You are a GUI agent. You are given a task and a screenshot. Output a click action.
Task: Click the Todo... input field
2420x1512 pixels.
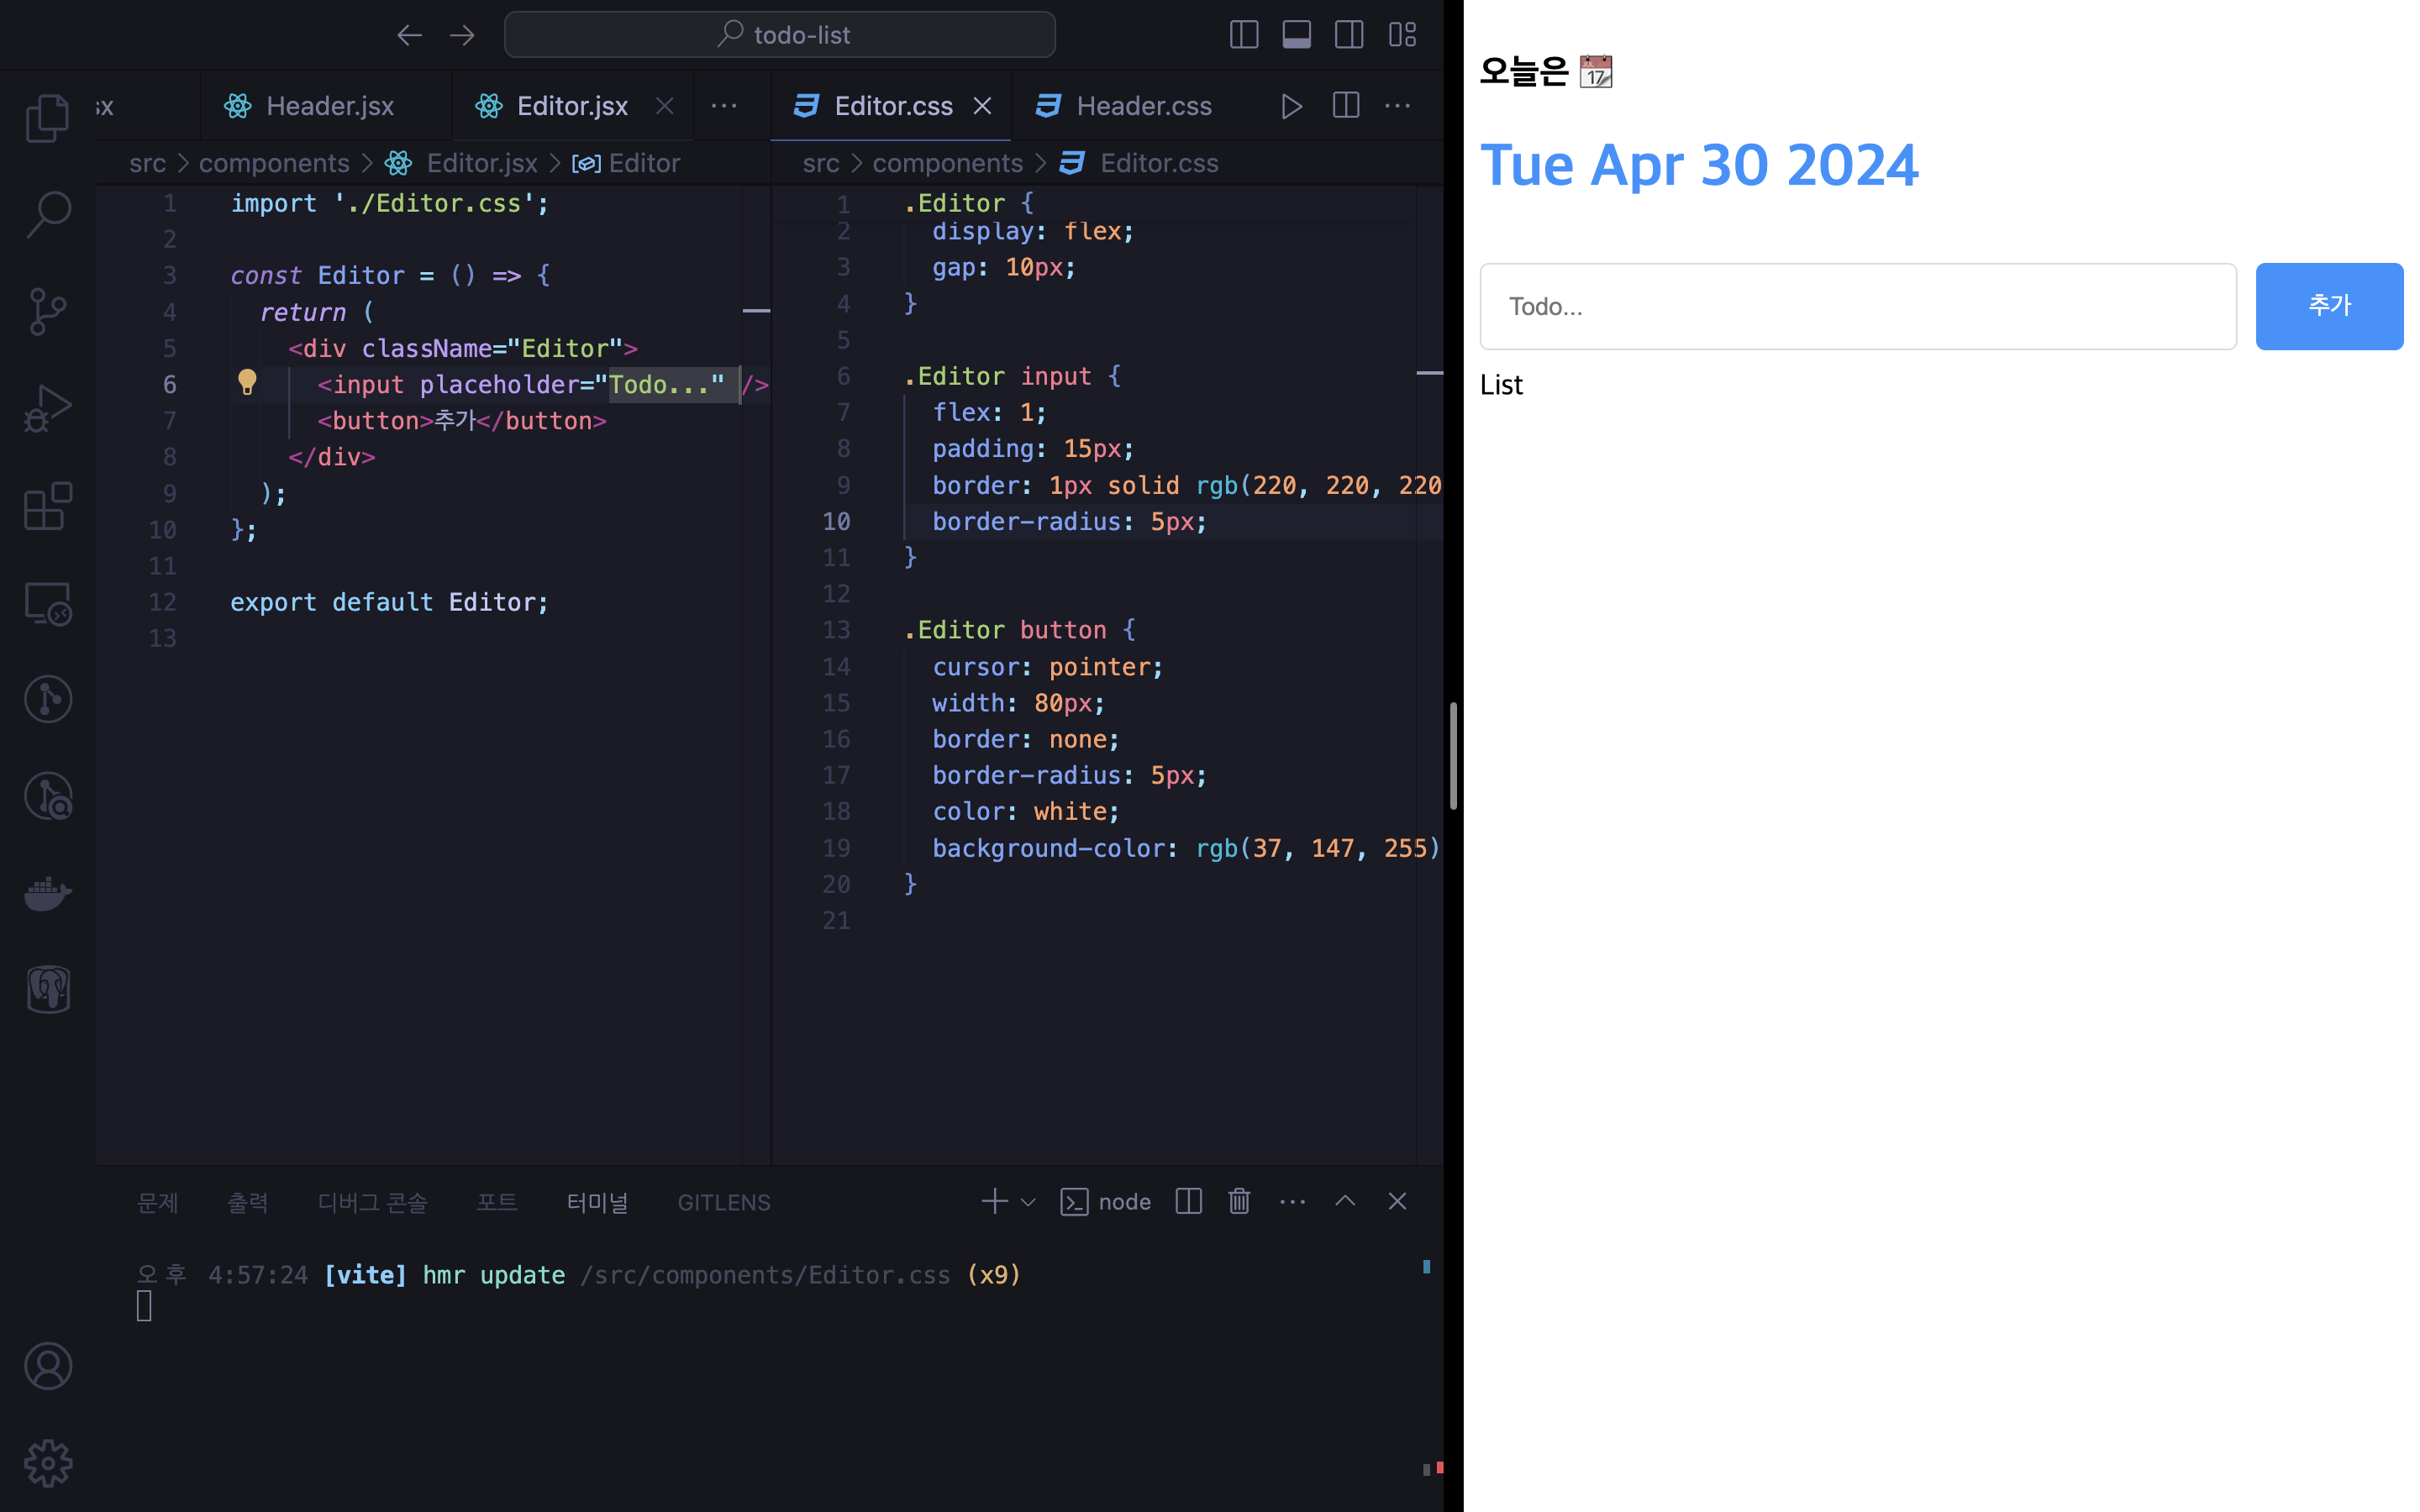coord(1857,306)
